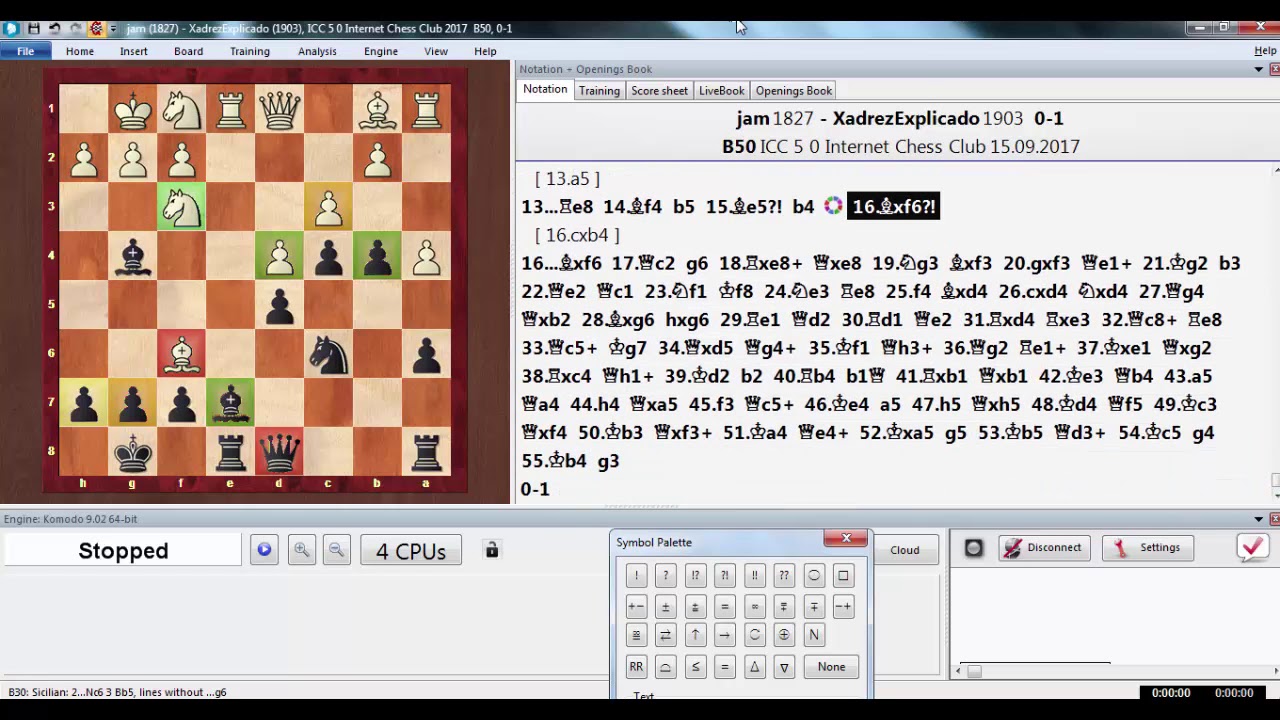Click the undo arrow in the title bar
Image resolution: width=1280 pixels, height=720 pixels.
[54, 28]
